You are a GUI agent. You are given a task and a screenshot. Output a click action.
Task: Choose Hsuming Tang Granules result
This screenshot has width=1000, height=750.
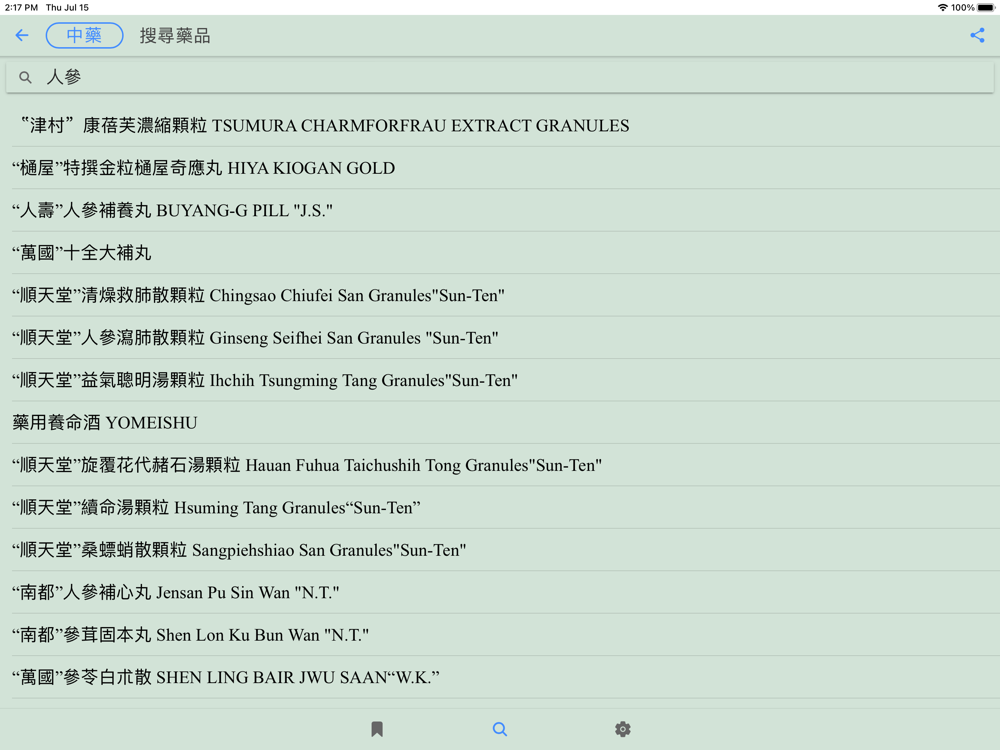tap(500, 507)
